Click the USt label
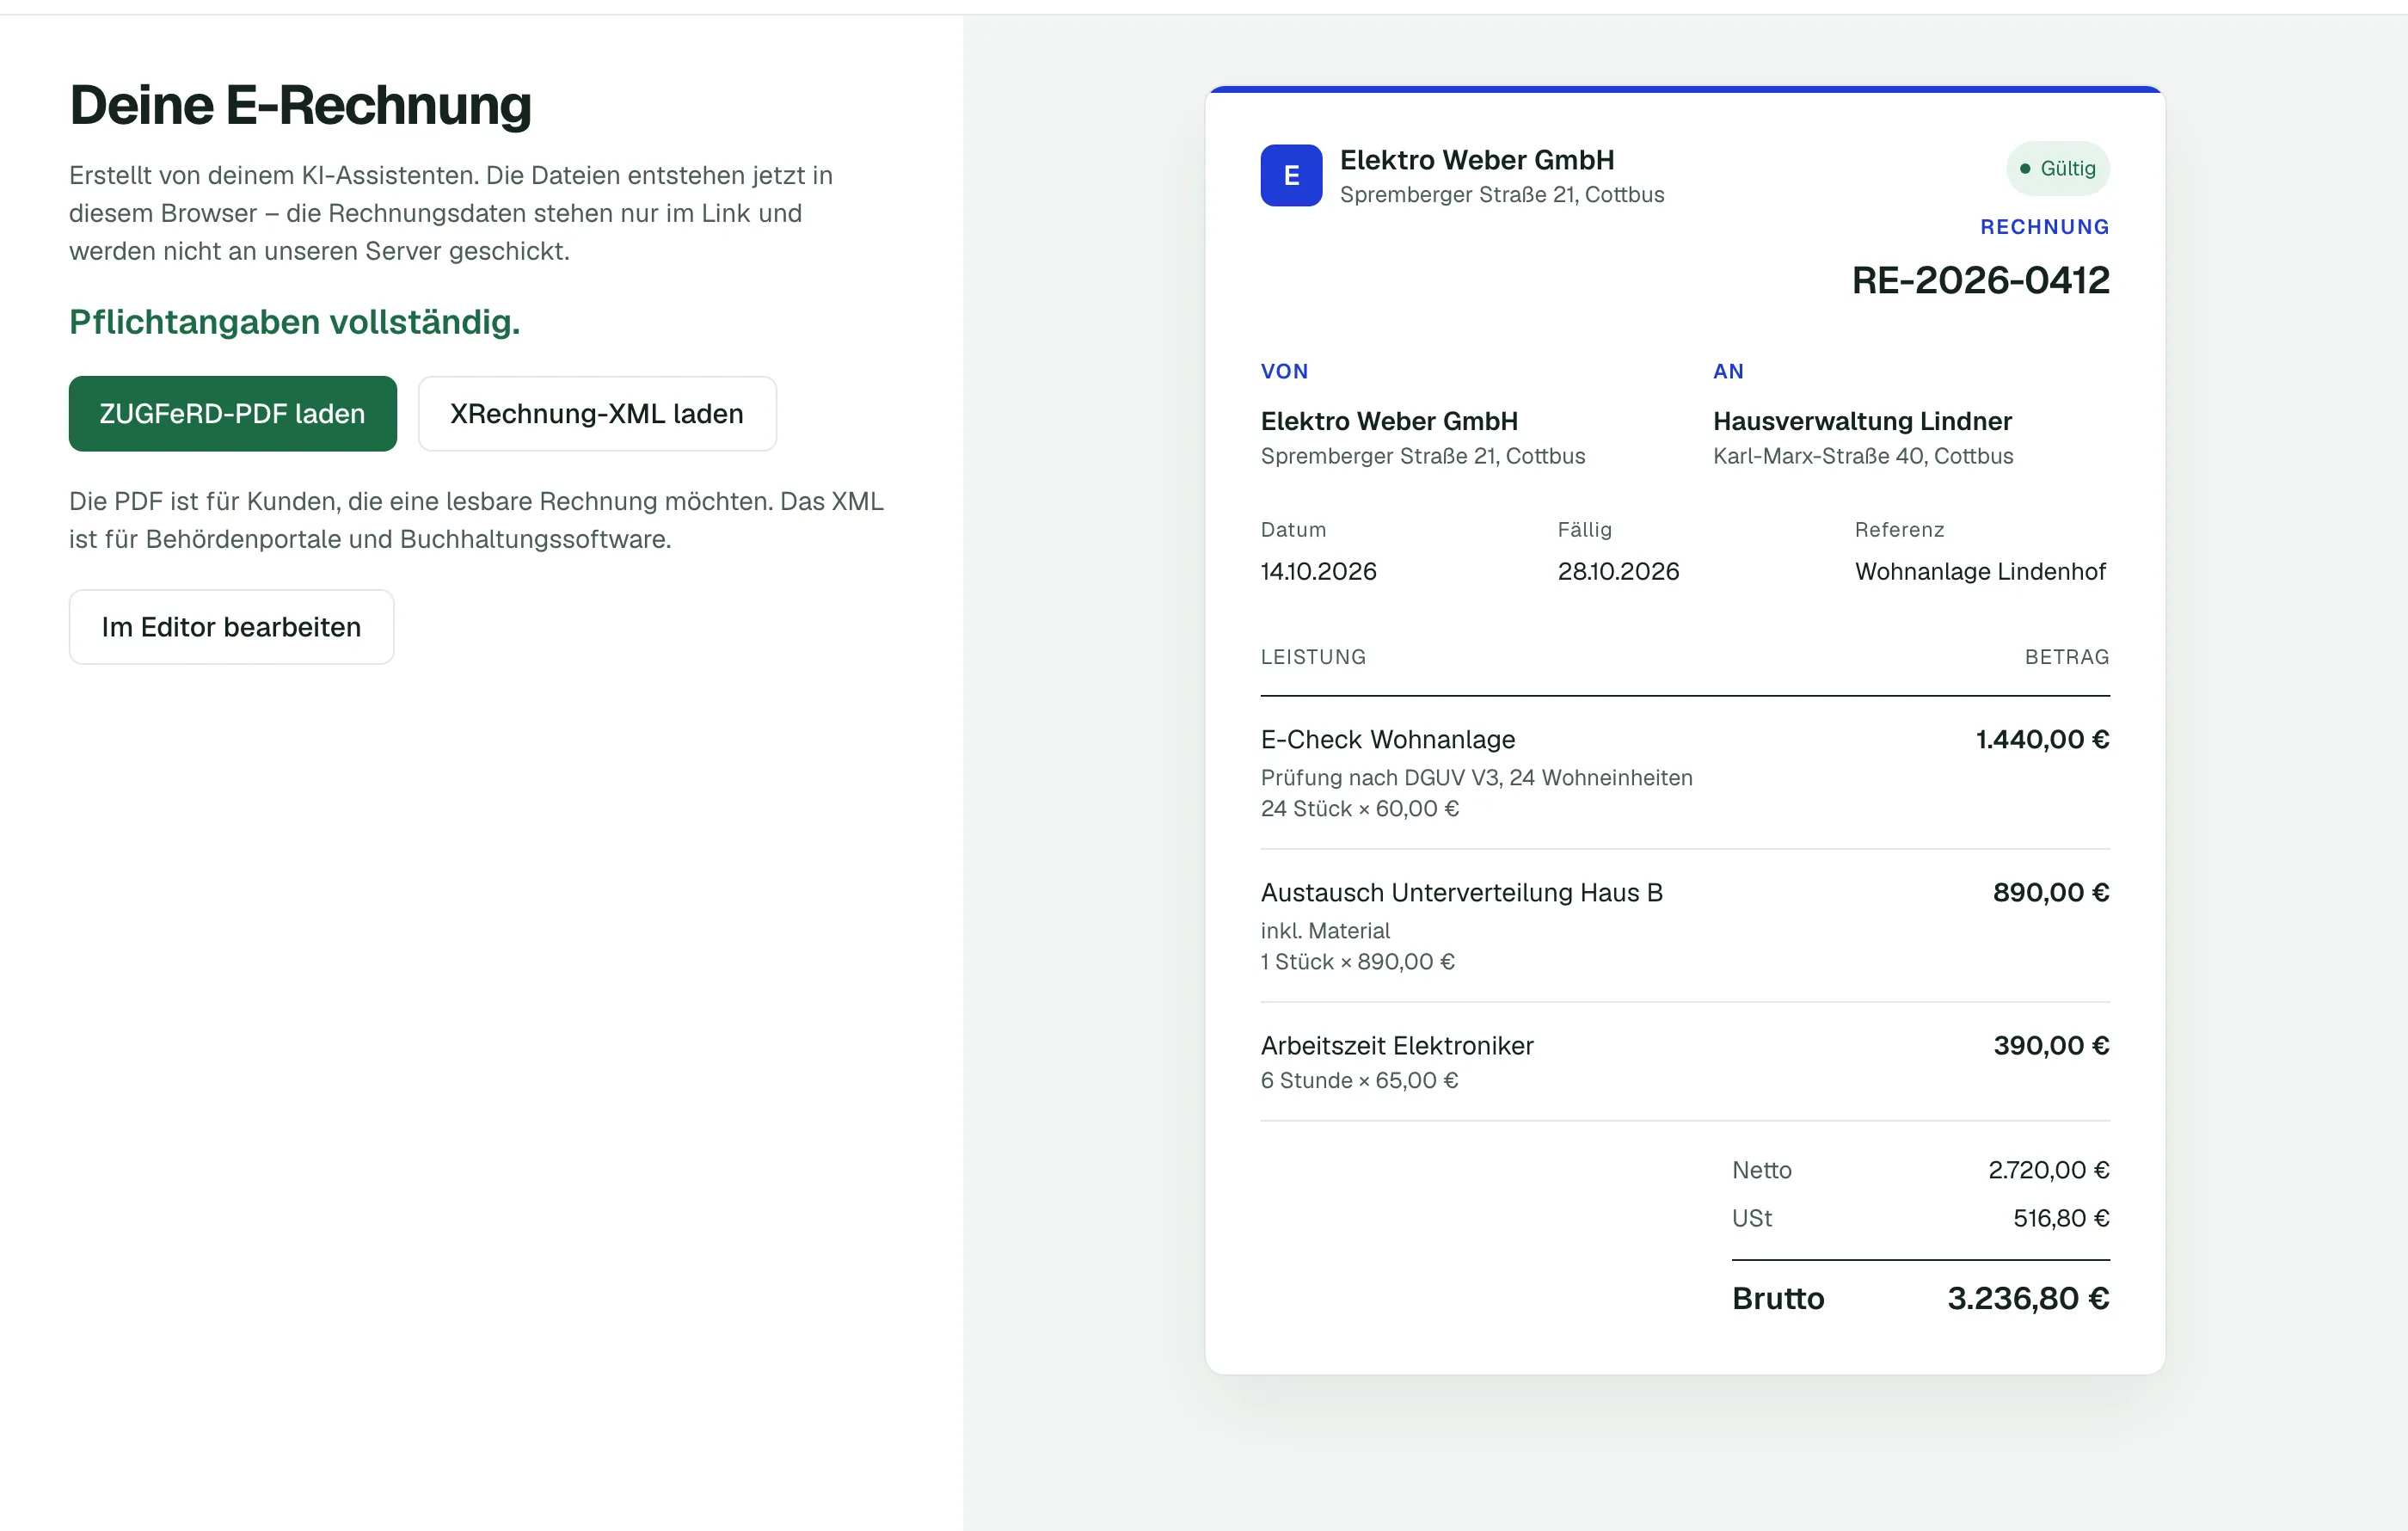The width and height of the screenshot is (2408, 1531). coord(1752,1218)
